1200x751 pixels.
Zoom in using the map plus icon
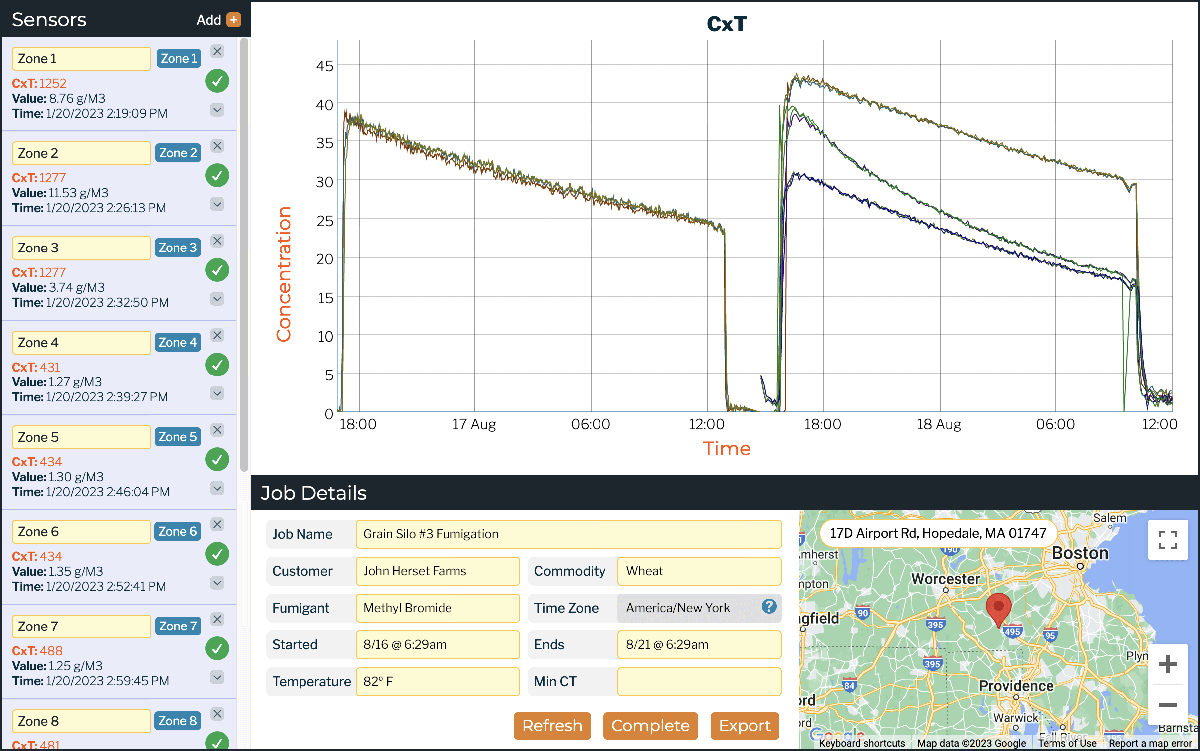(1167, 663)
